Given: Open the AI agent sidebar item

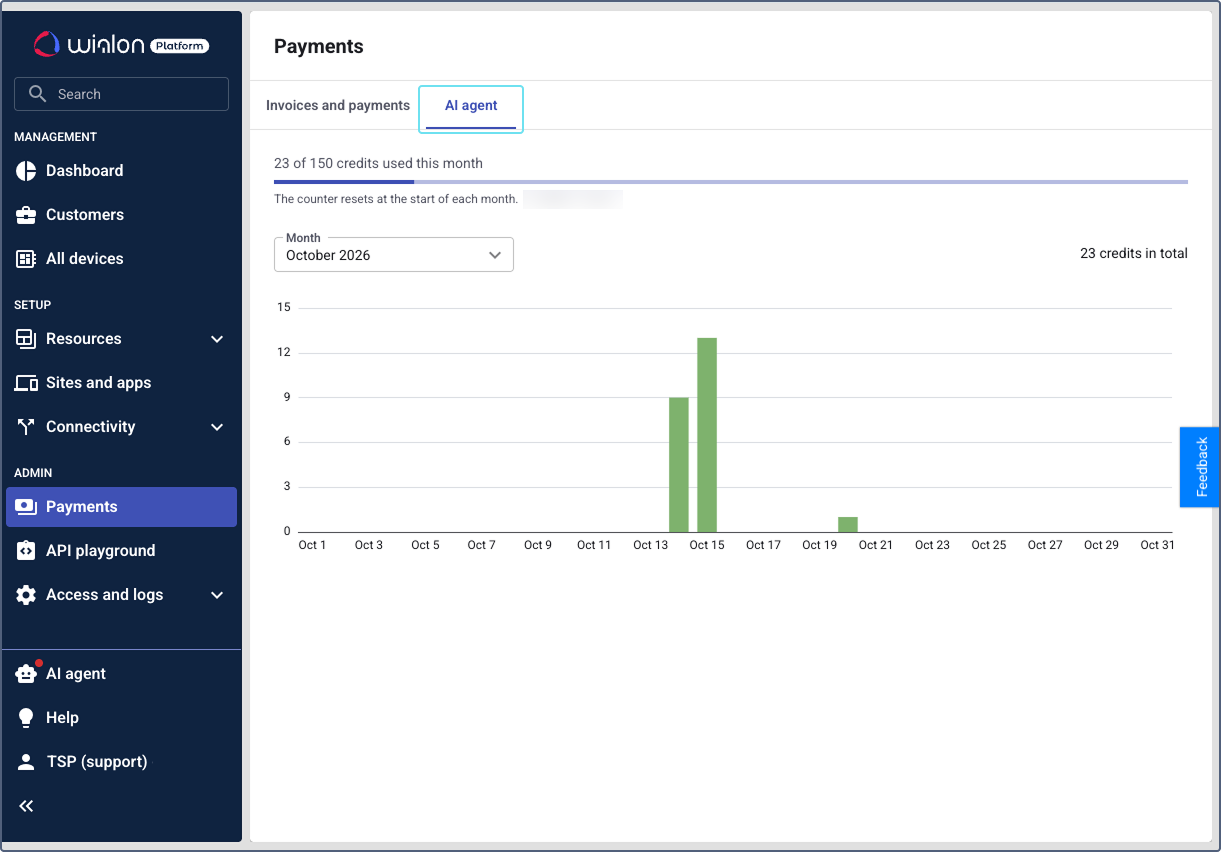Looking at the screenshot, I should coord(121,674).
